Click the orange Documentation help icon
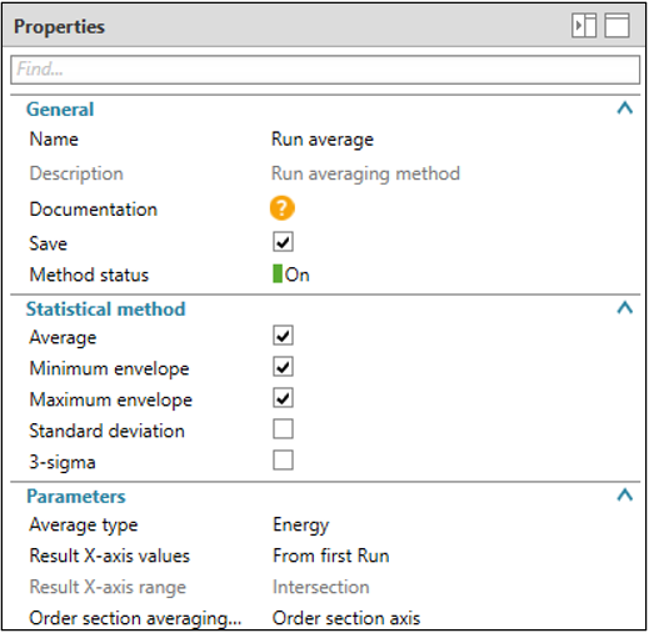The width and height of the screenshot is (649, 632). [x=283, y=209]
